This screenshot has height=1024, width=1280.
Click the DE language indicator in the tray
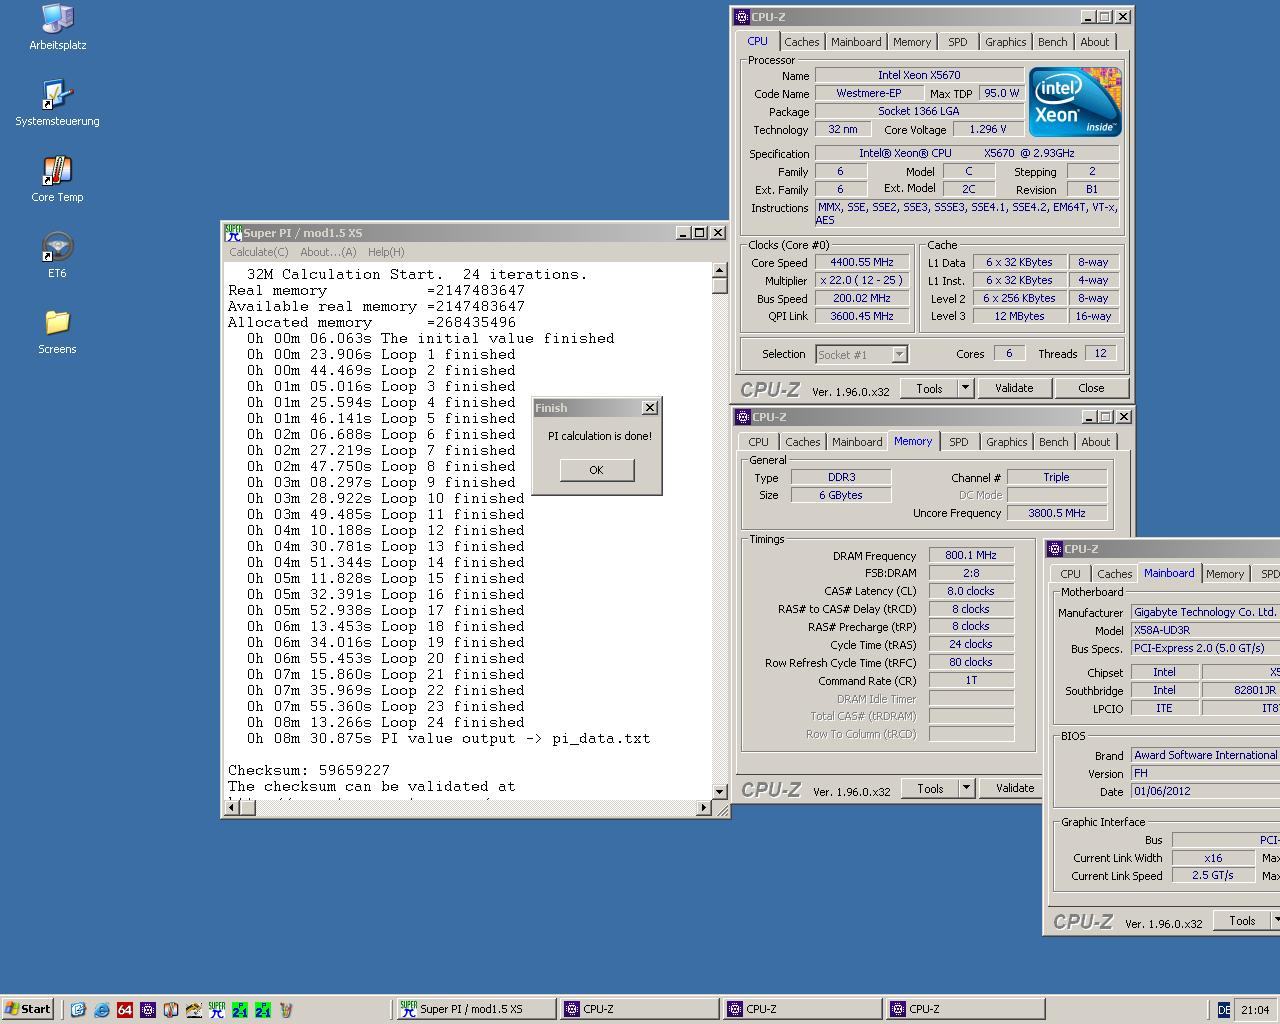(1223, 1010)
